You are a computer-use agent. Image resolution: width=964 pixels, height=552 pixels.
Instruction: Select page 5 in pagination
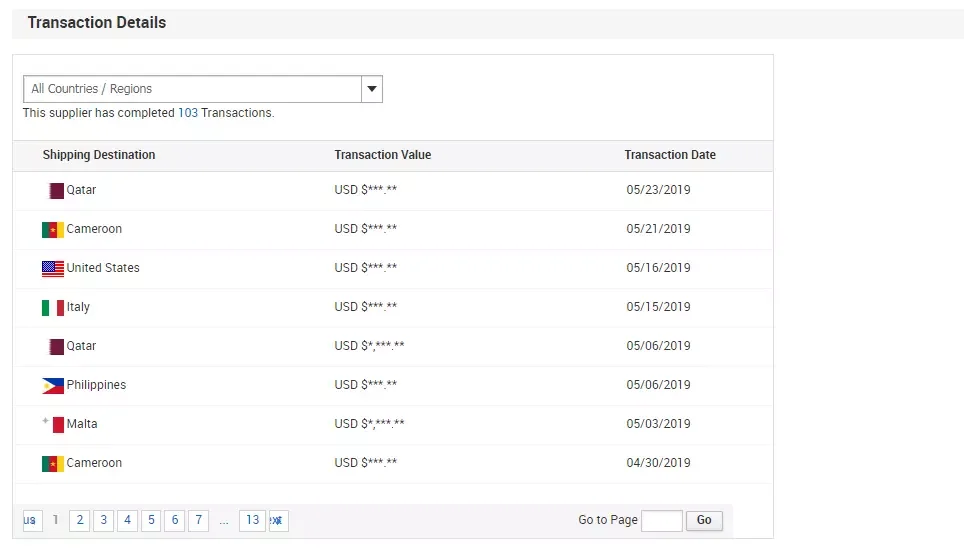pyautogui.click(x=151, y=520)
